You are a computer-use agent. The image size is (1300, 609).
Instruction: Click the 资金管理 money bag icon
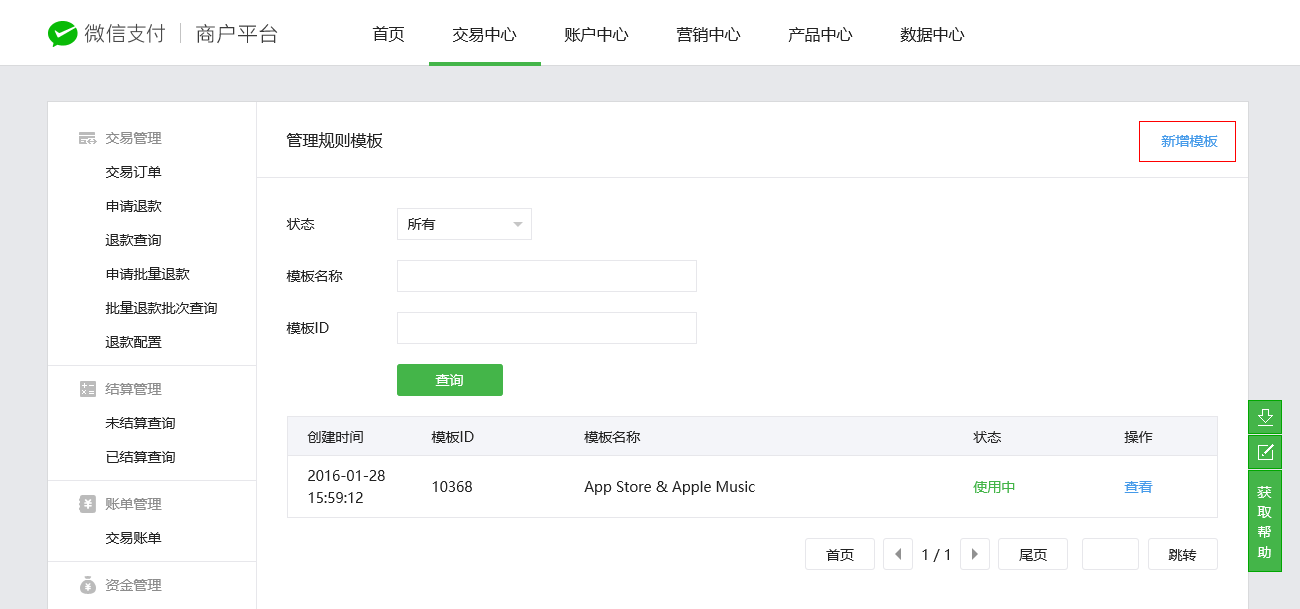point(87,585)
